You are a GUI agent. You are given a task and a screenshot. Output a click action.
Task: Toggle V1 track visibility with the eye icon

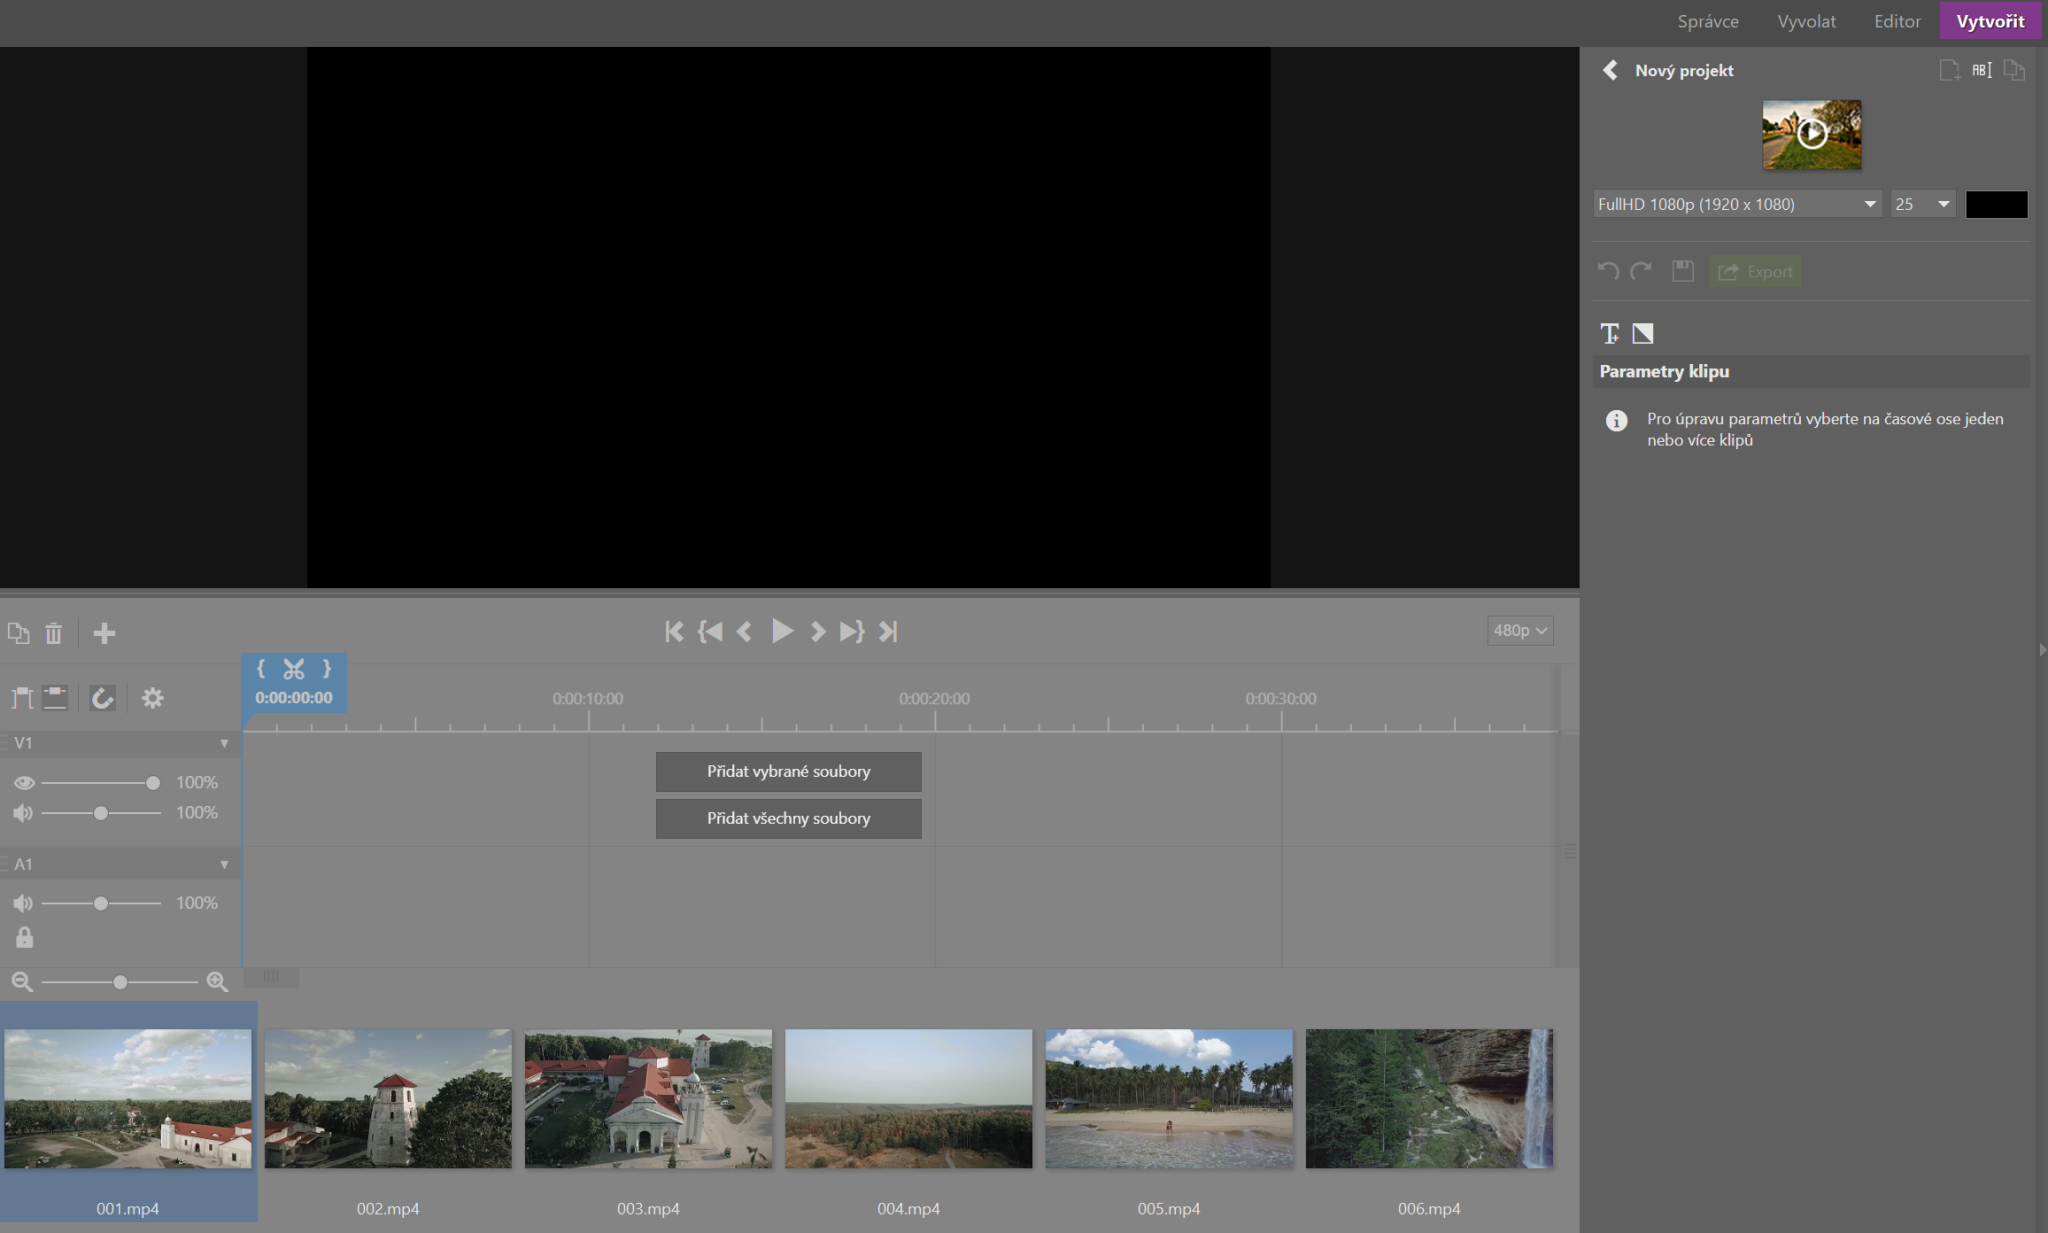24,782
